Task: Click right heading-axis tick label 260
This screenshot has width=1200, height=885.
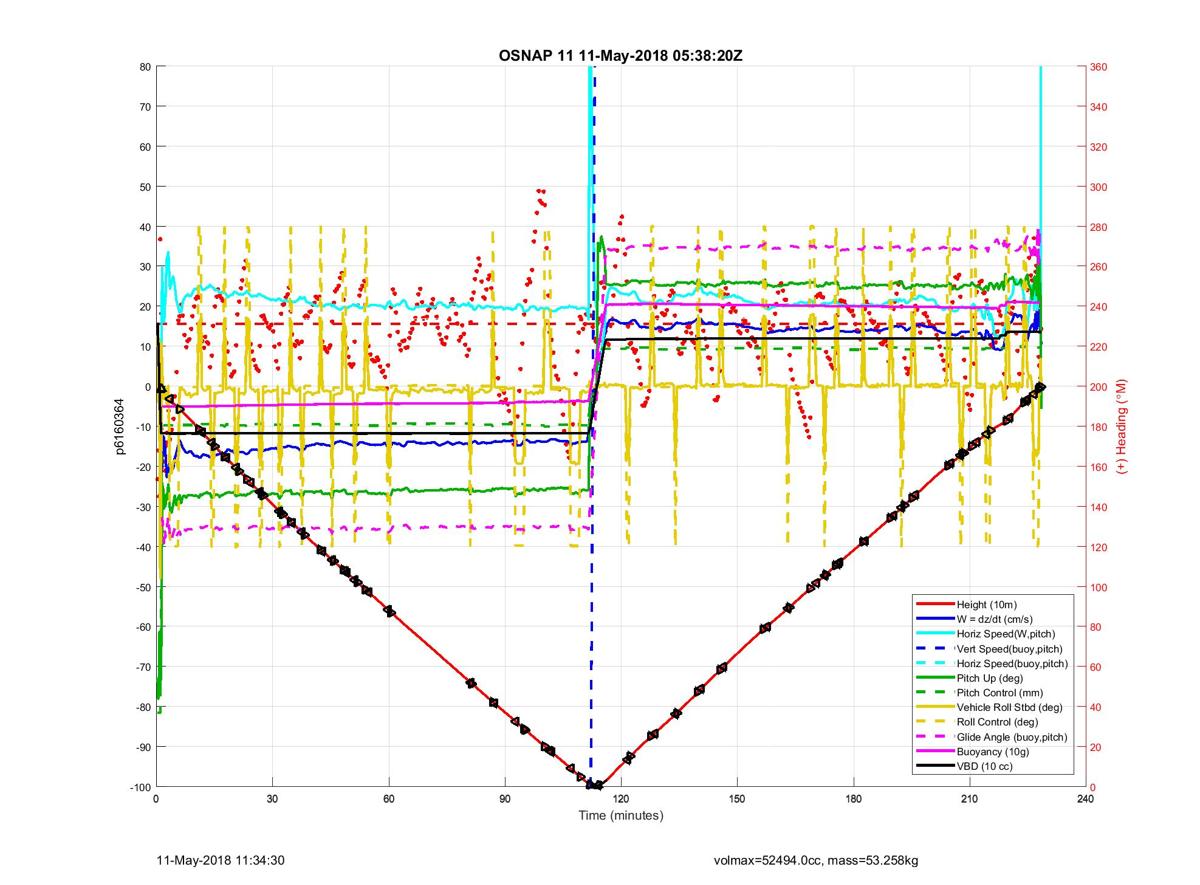Action: point(1100,267)
